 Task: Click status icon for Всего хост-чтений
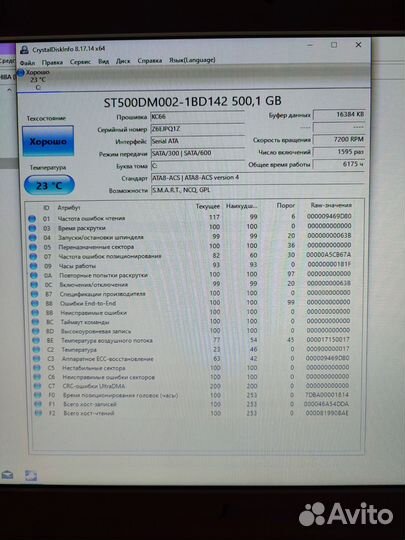point(39,413)
